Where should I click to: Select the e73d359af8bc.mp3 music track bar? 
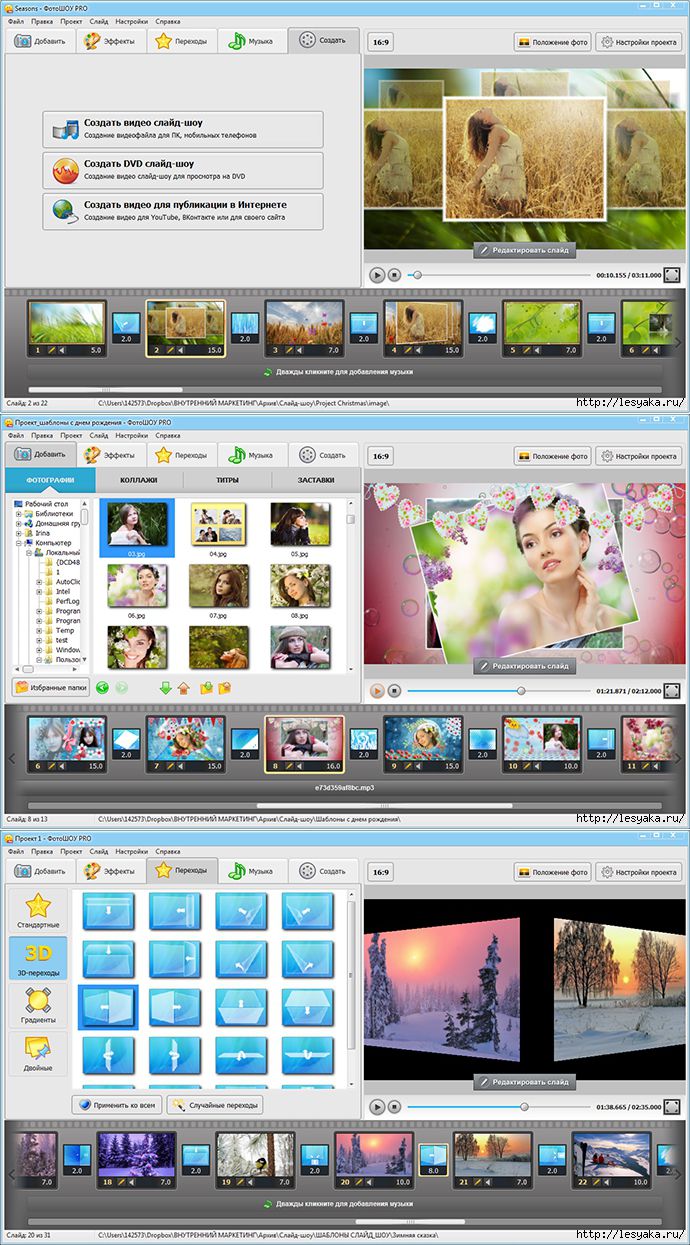[345, 787]
